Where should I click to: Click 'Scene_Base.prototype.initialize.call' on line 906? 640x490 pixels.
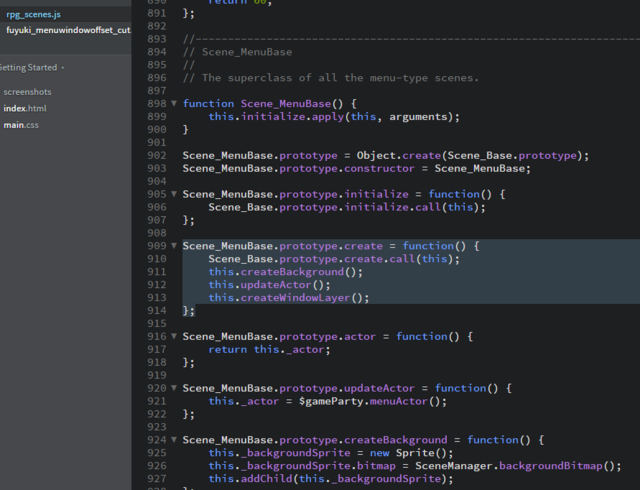324,207
